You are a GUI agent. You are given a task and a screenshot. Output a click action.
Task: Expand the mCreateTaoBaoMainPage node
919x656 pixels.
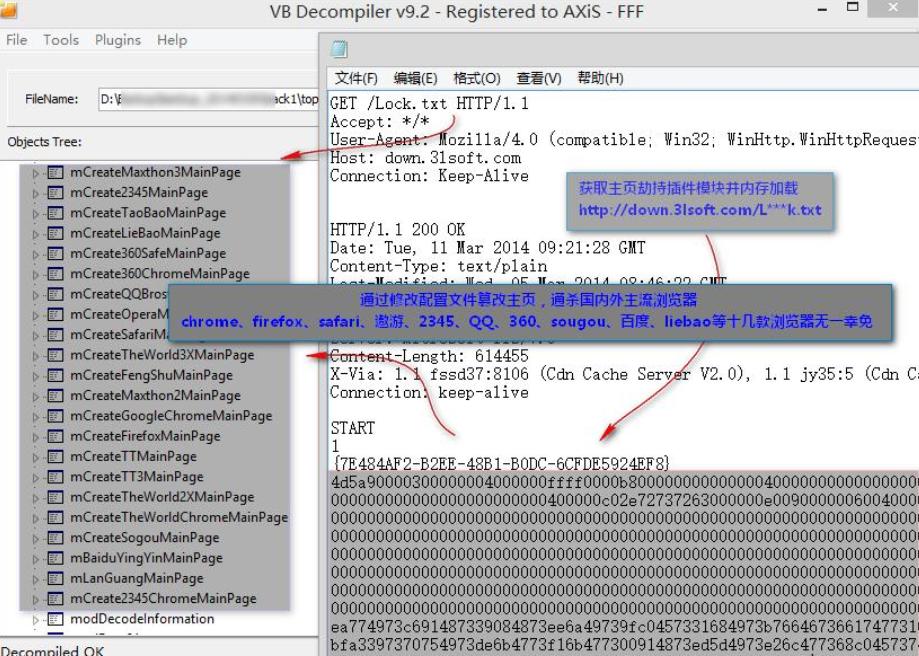[x=36, y=214]
